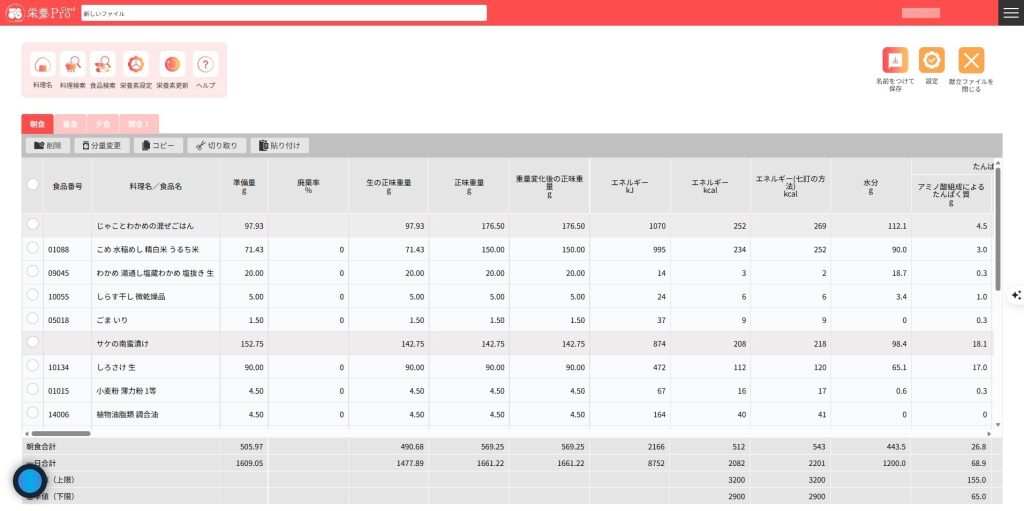1024x511 pixels.
Task: Open 栄養素設定 nutrient settings
Action: click(x=135, y=66)
